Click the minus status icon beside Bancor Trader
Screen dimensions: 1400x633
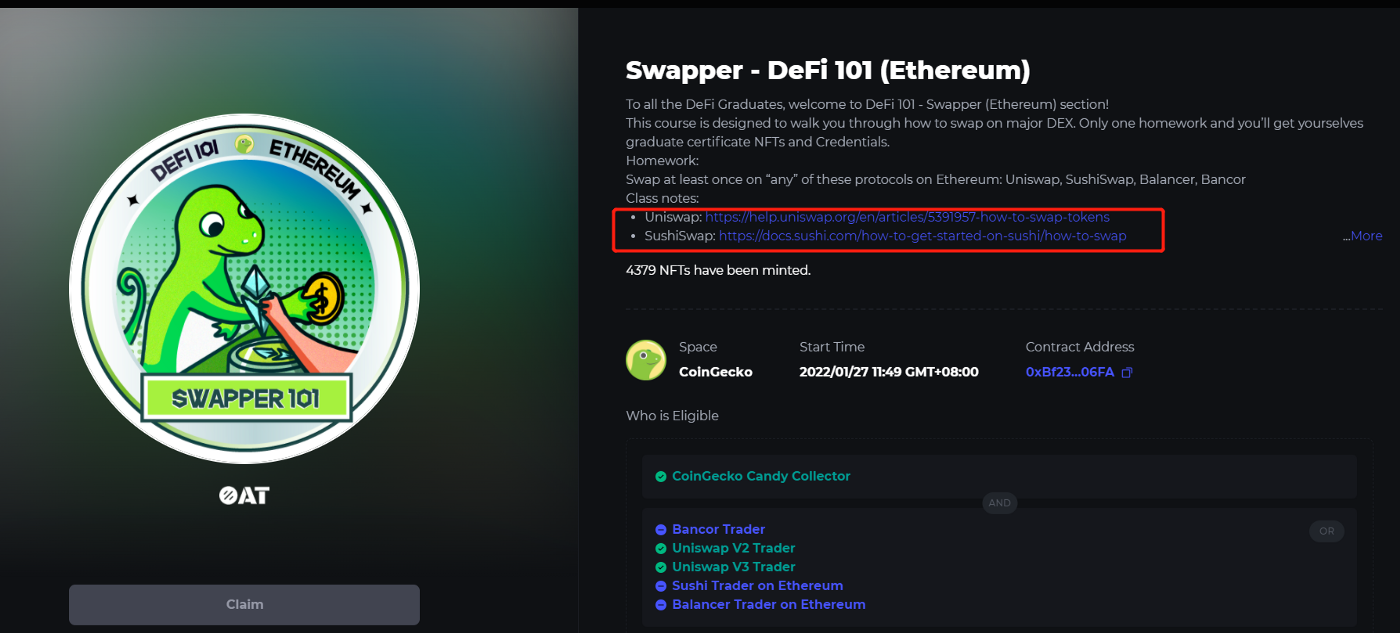pyautogui.click(x=660, y=530)
